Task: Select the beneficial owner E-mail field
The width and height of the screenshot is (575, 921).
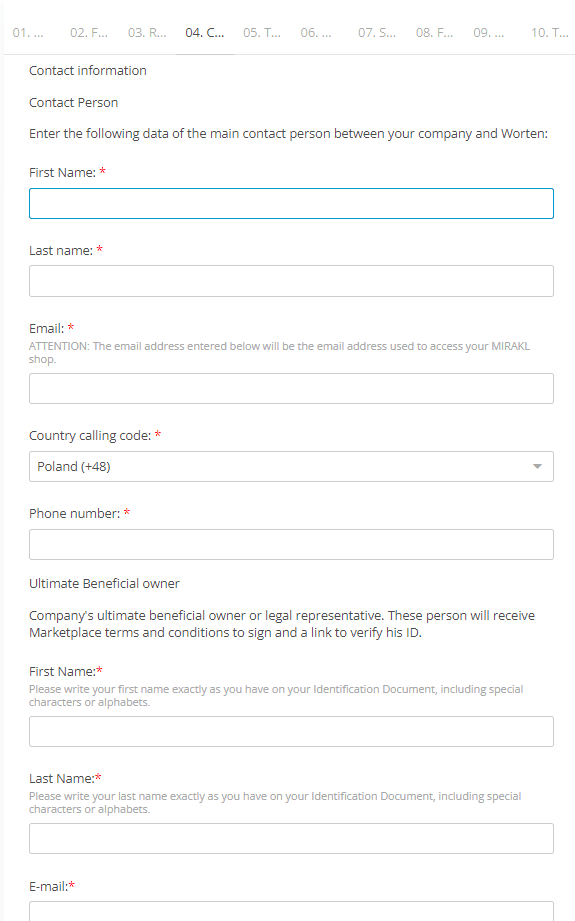Action: pyautogui.click(x=291, y=911)
